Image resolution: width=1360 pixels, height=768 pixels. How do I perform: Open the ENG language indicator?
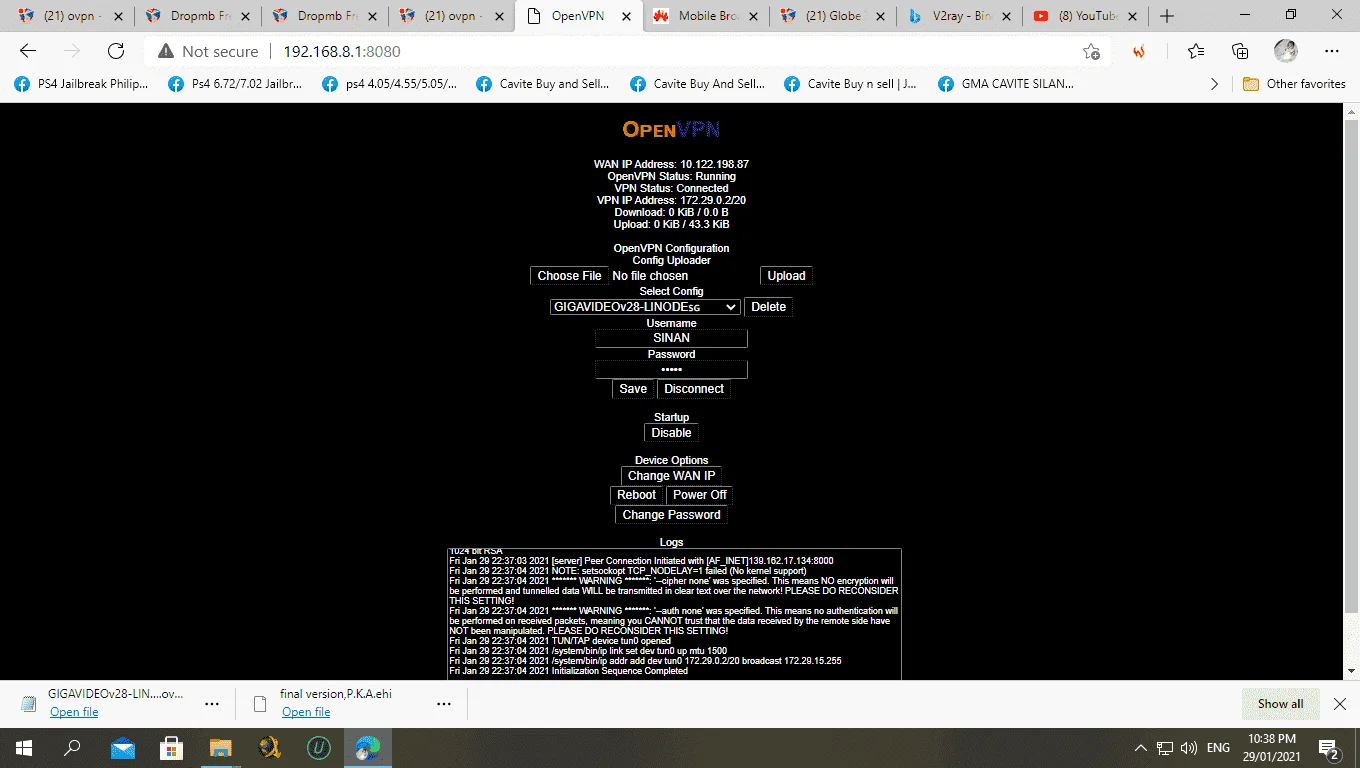coord(1218,748)
